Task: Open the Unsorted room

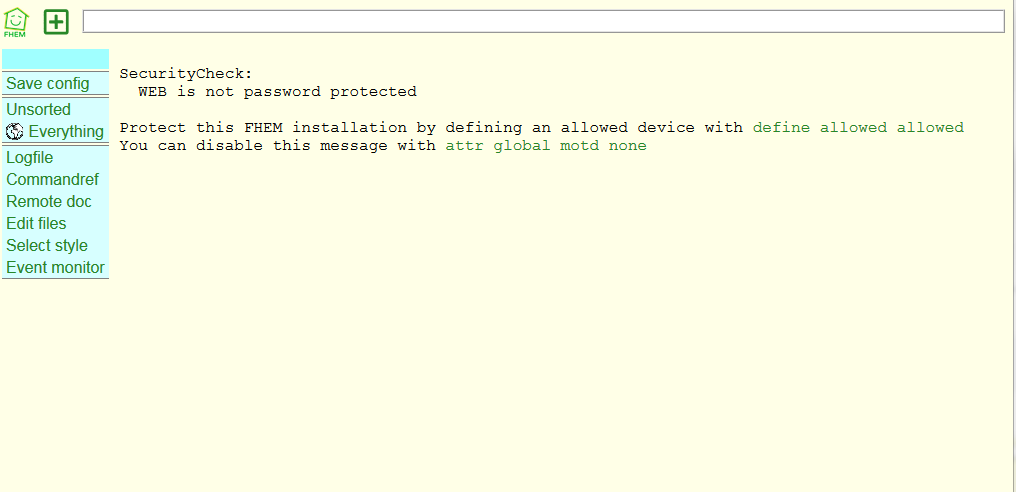Action: point(38,110)
